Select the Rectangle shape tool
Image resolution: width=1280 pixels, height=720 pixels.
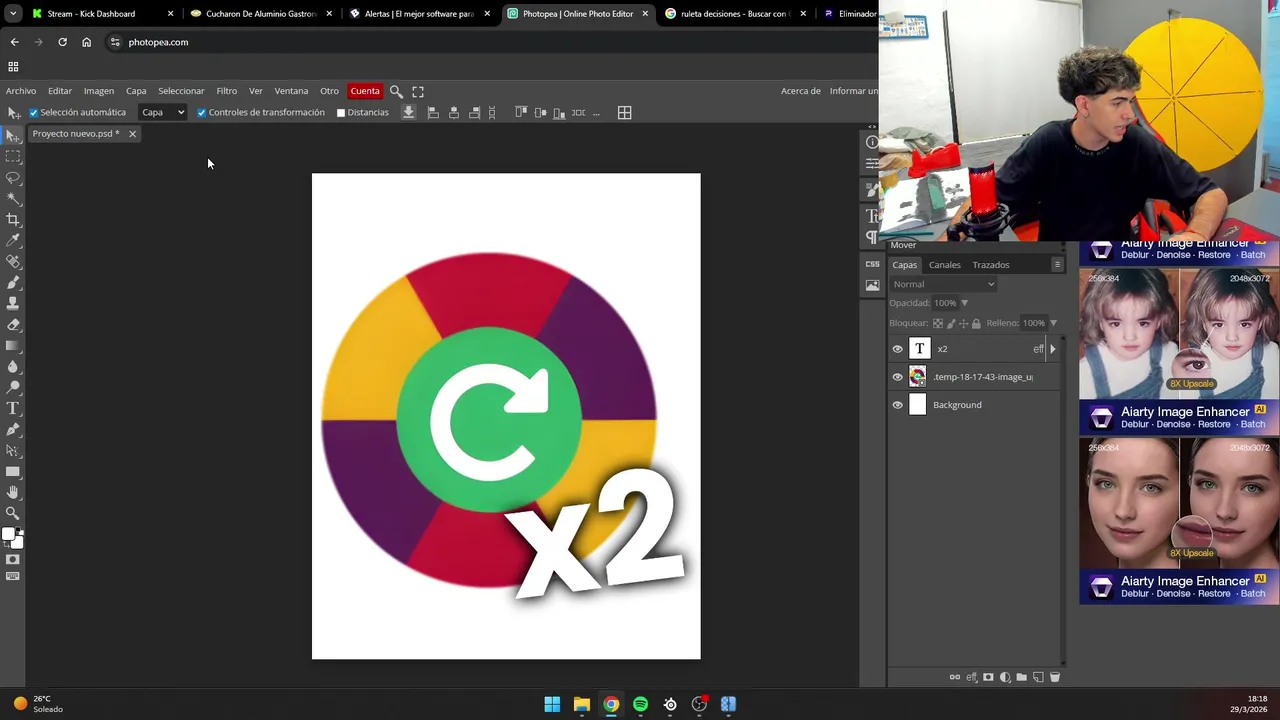point(13,471)
